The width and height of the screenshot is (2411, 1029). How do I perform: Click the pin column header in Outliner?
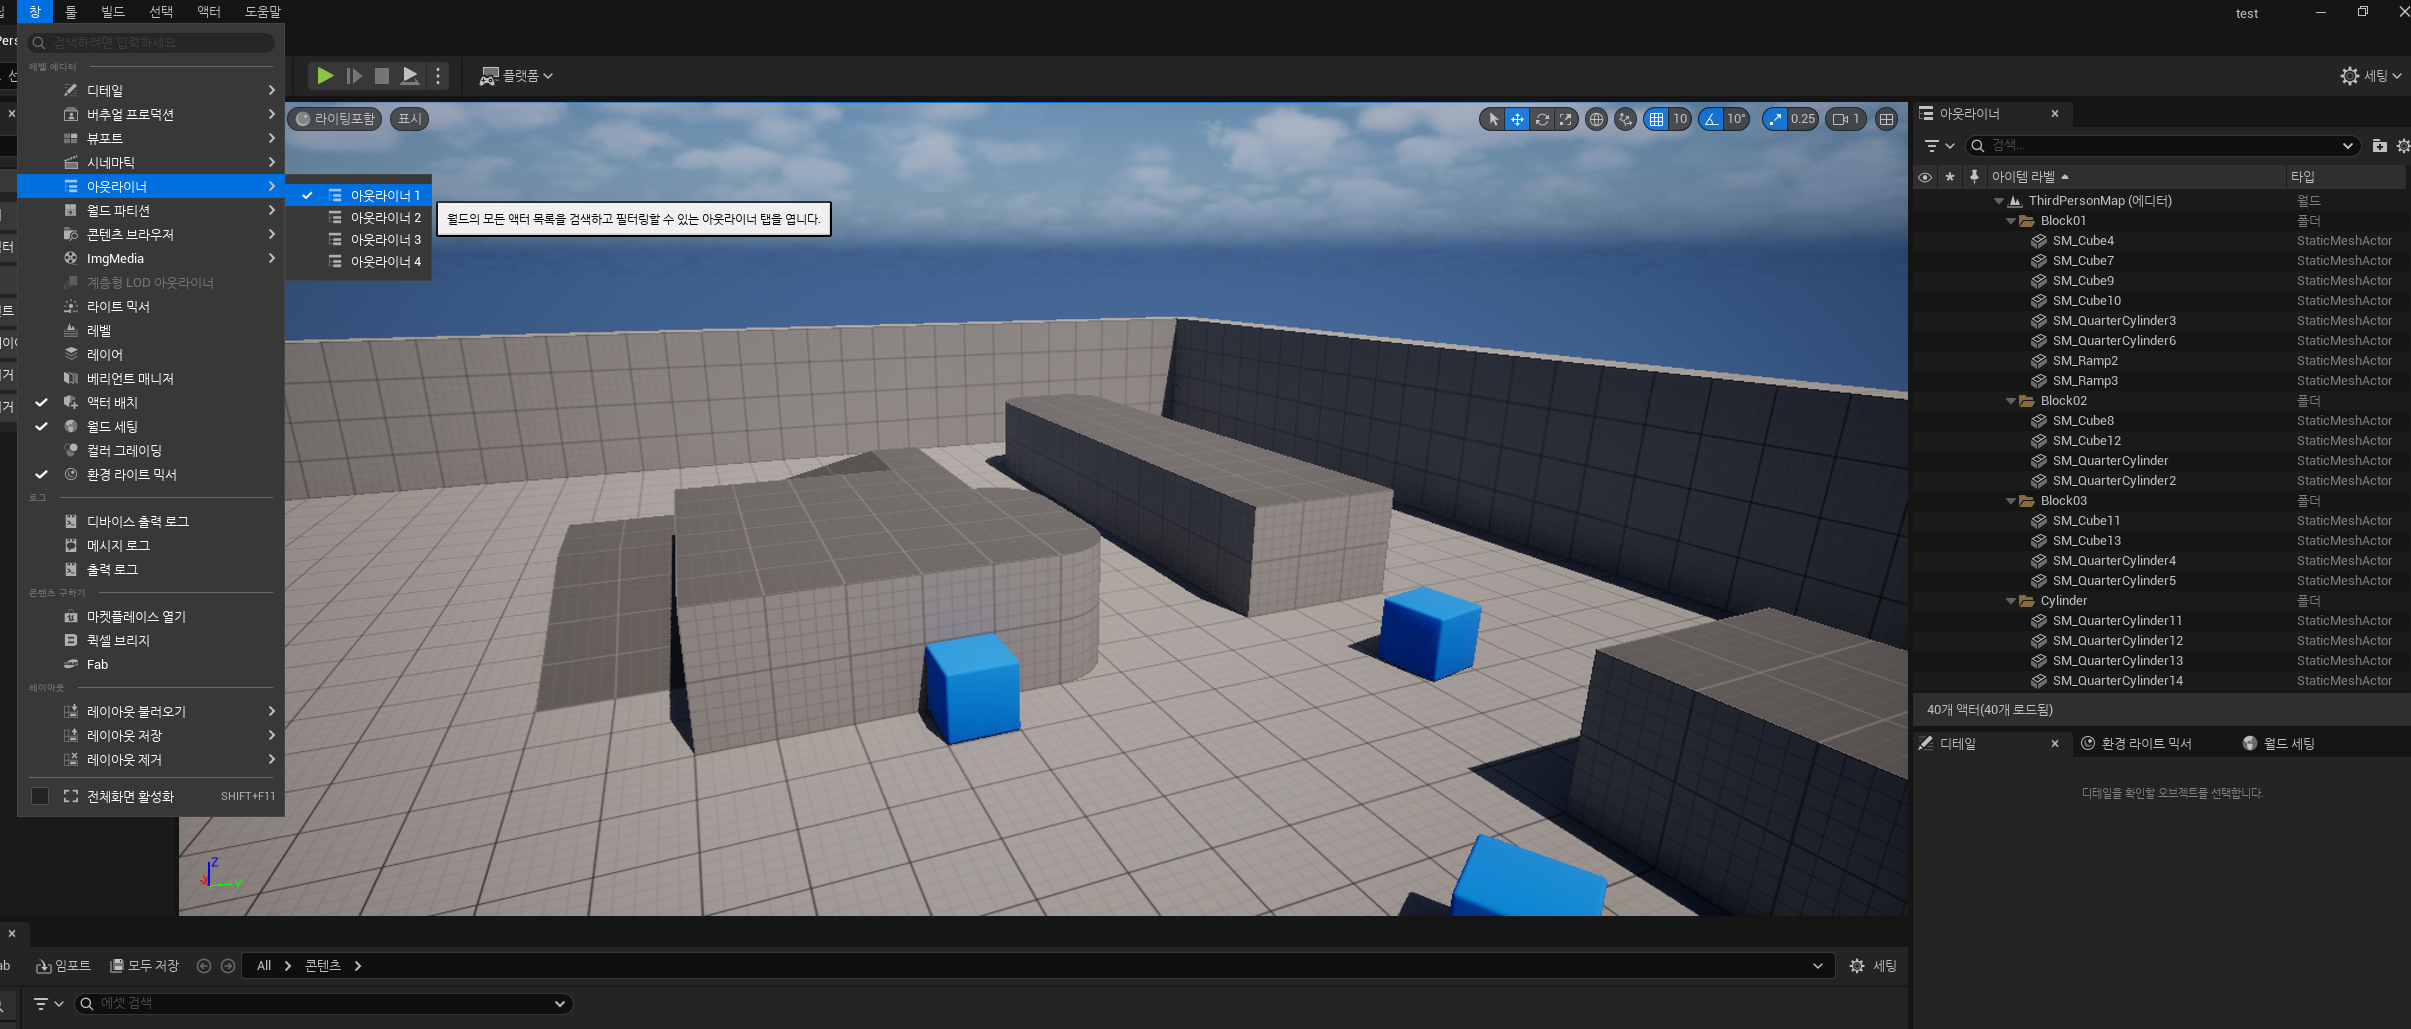[1974, 177]
